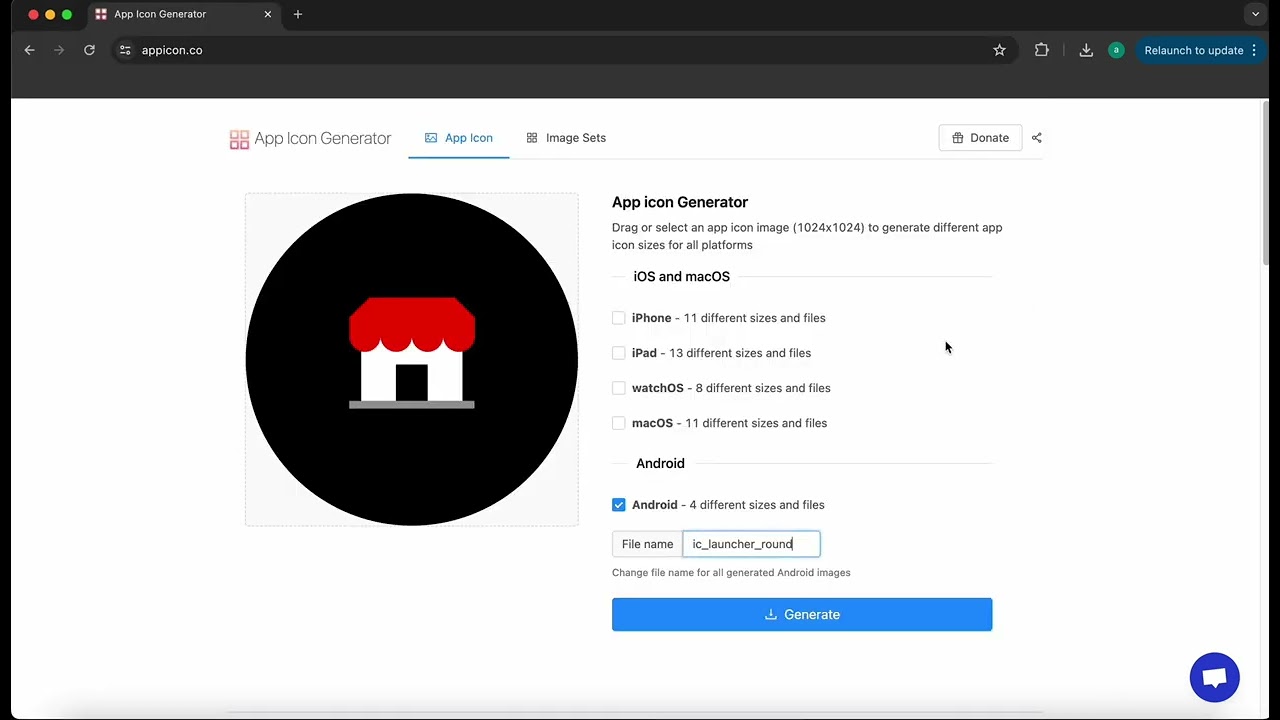Click Relaunch to update button
This screenshot has width=1280, height=720.
(x=1200, y=50)
